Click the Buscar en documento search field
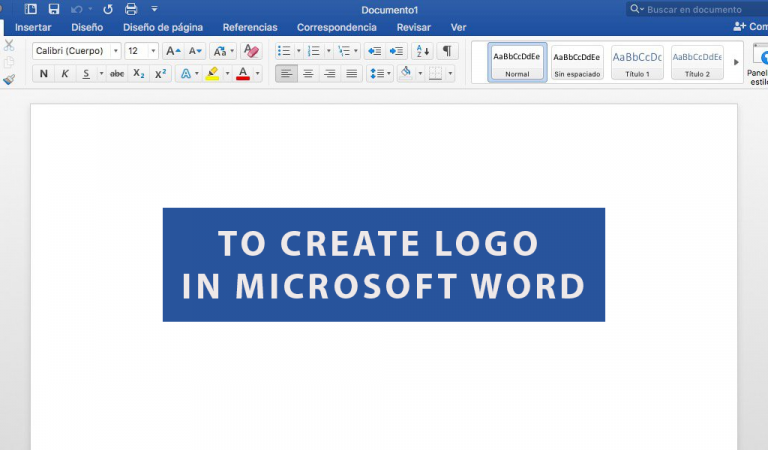Screen dimensions: 768x450 pos(696,9)
